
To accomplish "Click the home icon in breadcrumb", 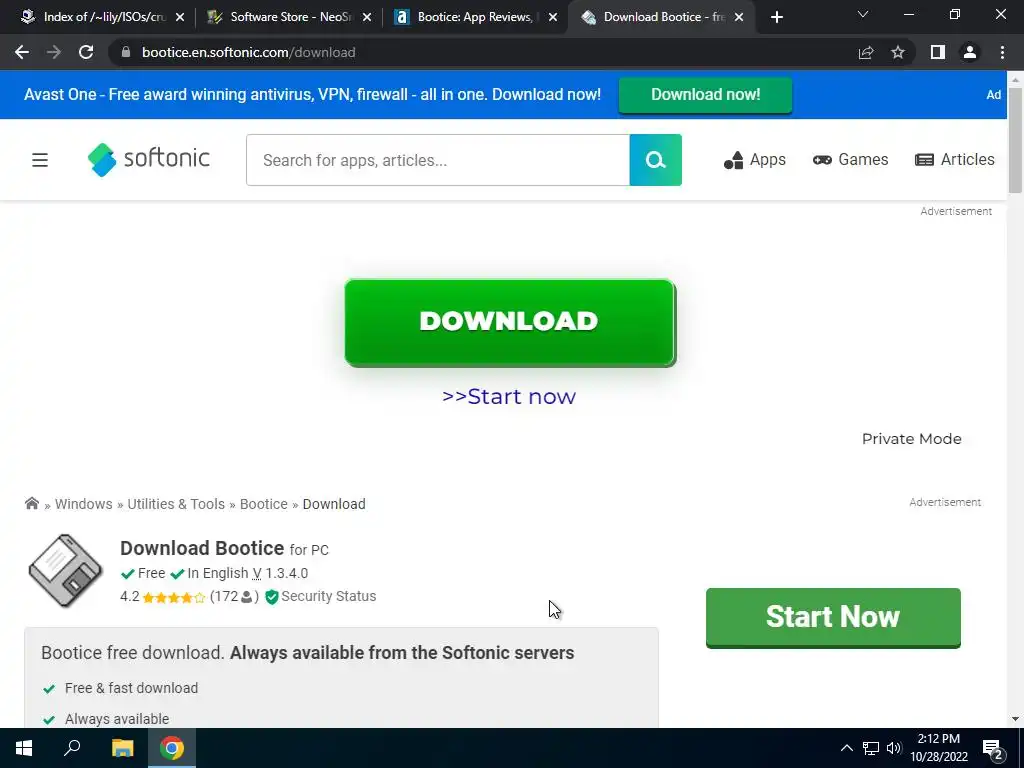I will tap(31, 504).
